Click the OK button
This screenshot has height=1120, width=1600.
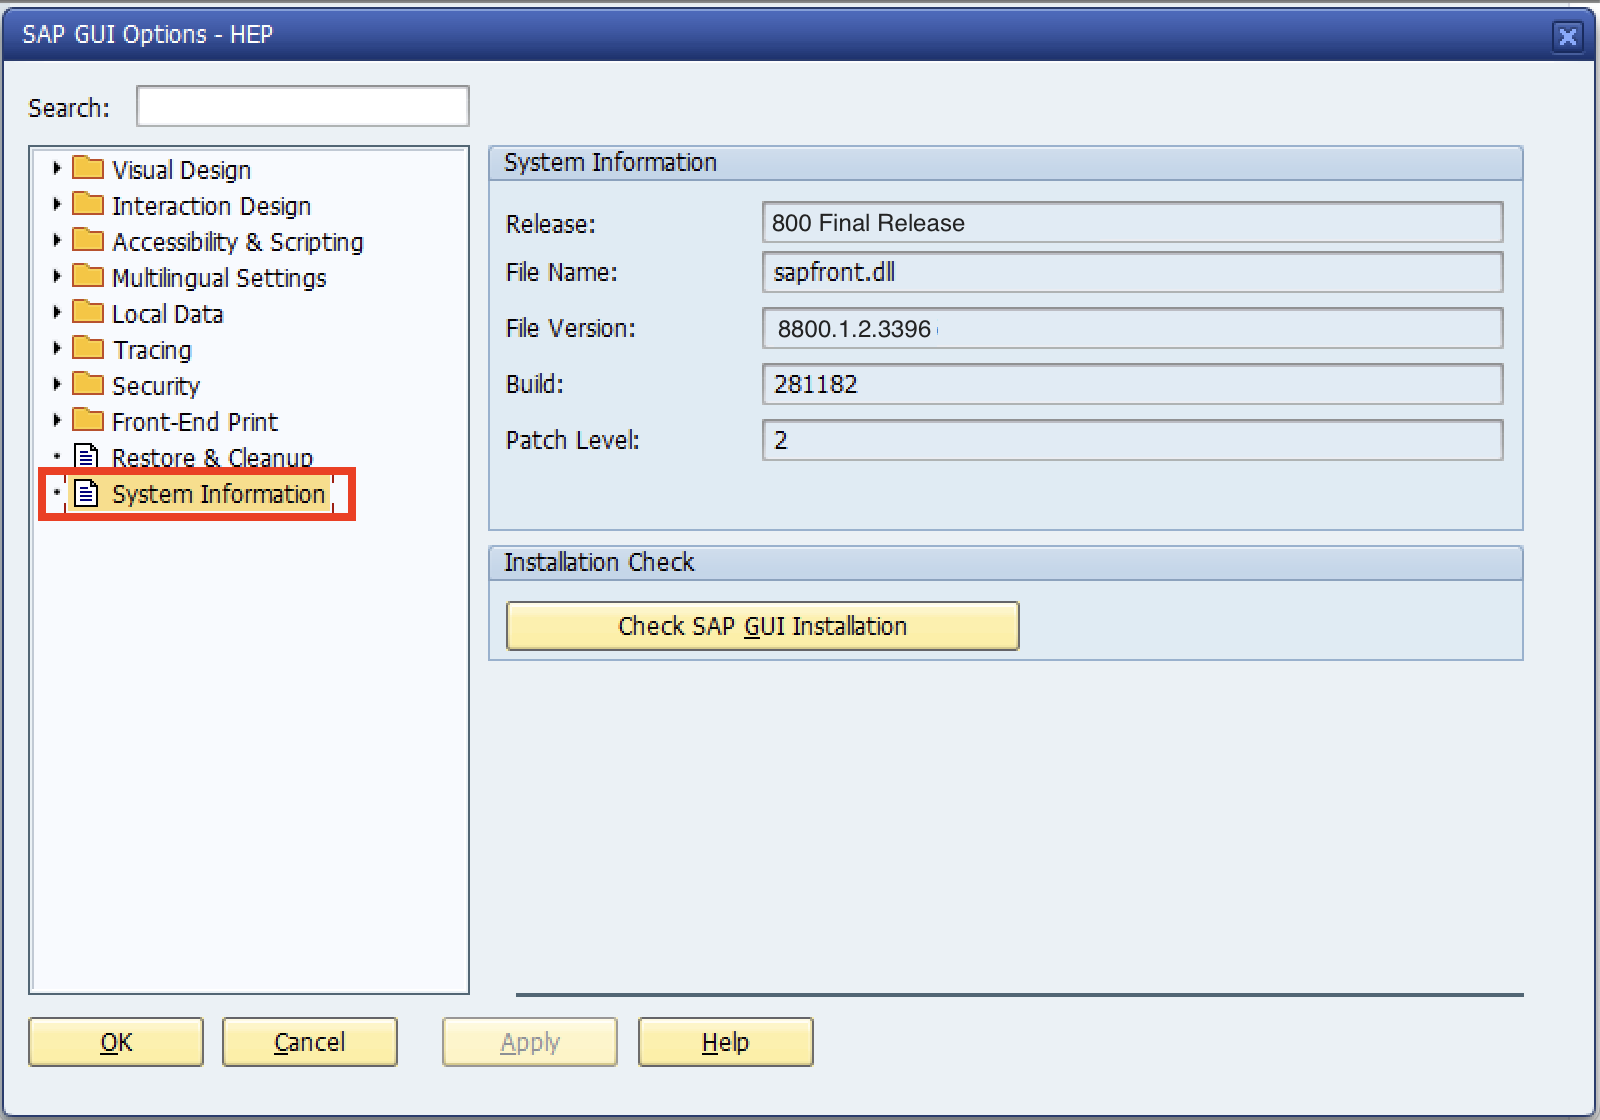coord(116,1042)
